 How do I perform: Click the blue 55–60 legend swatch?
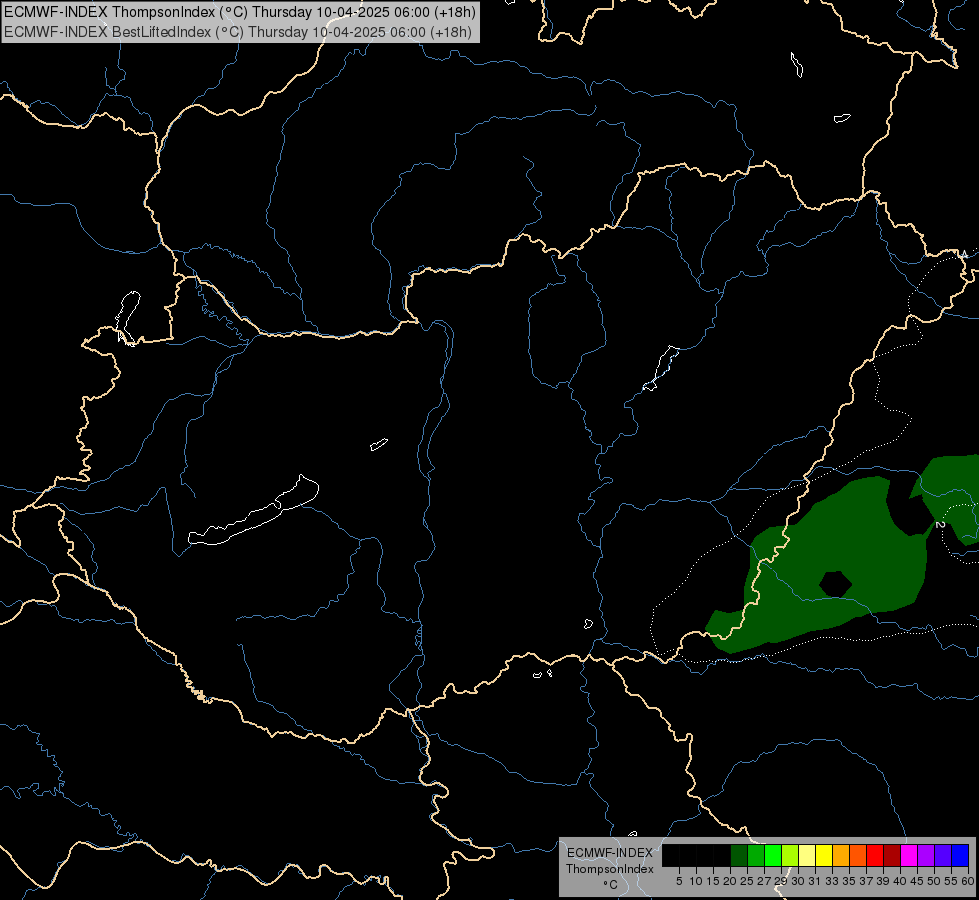click(960, 855)
